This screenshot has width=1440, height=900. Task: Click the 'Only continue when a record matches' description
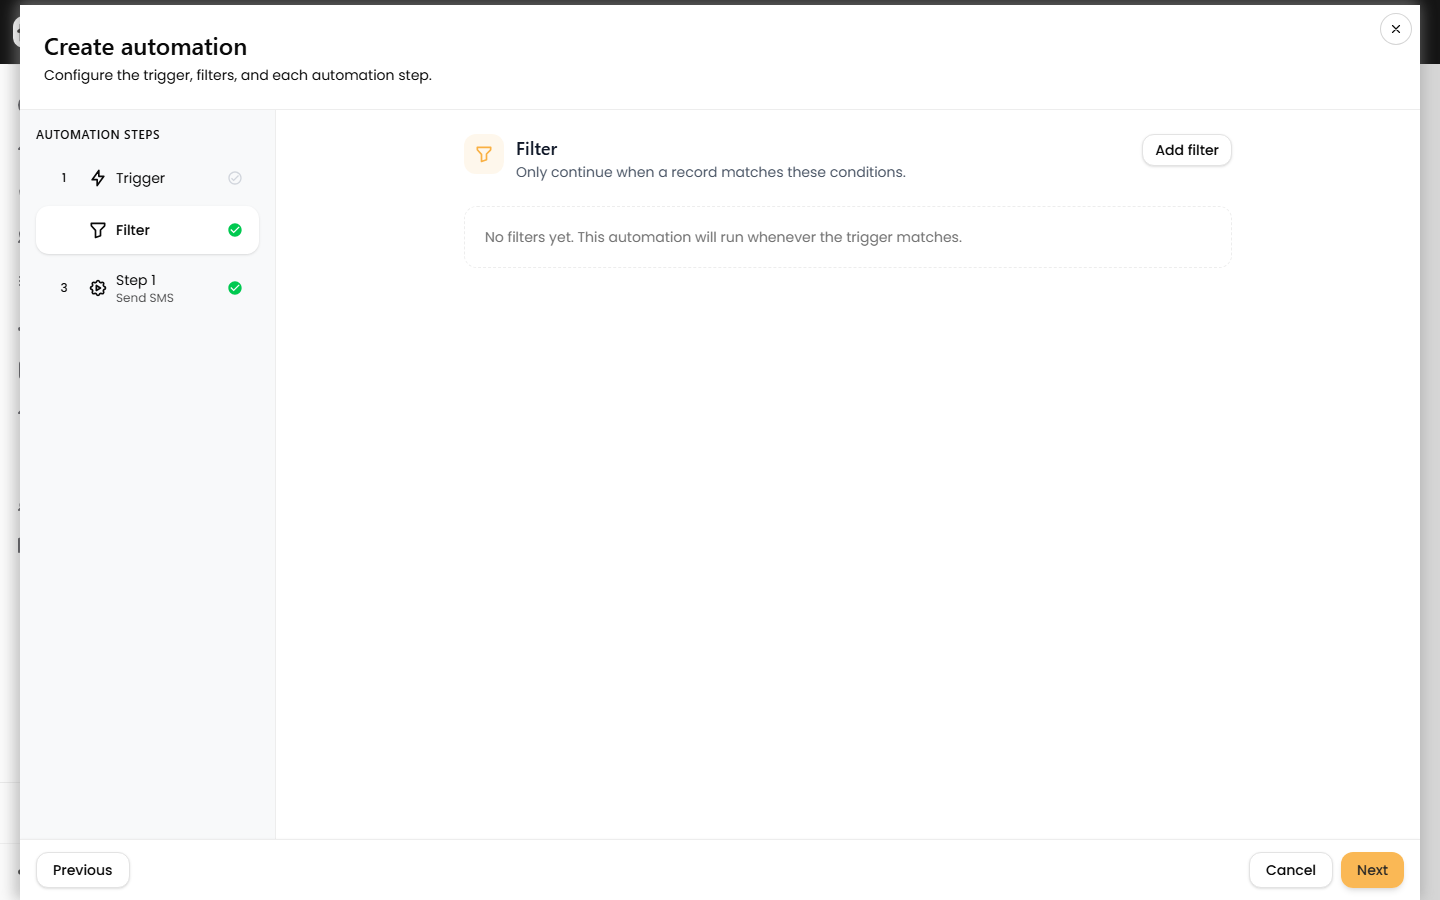click(x=711, y=172)
